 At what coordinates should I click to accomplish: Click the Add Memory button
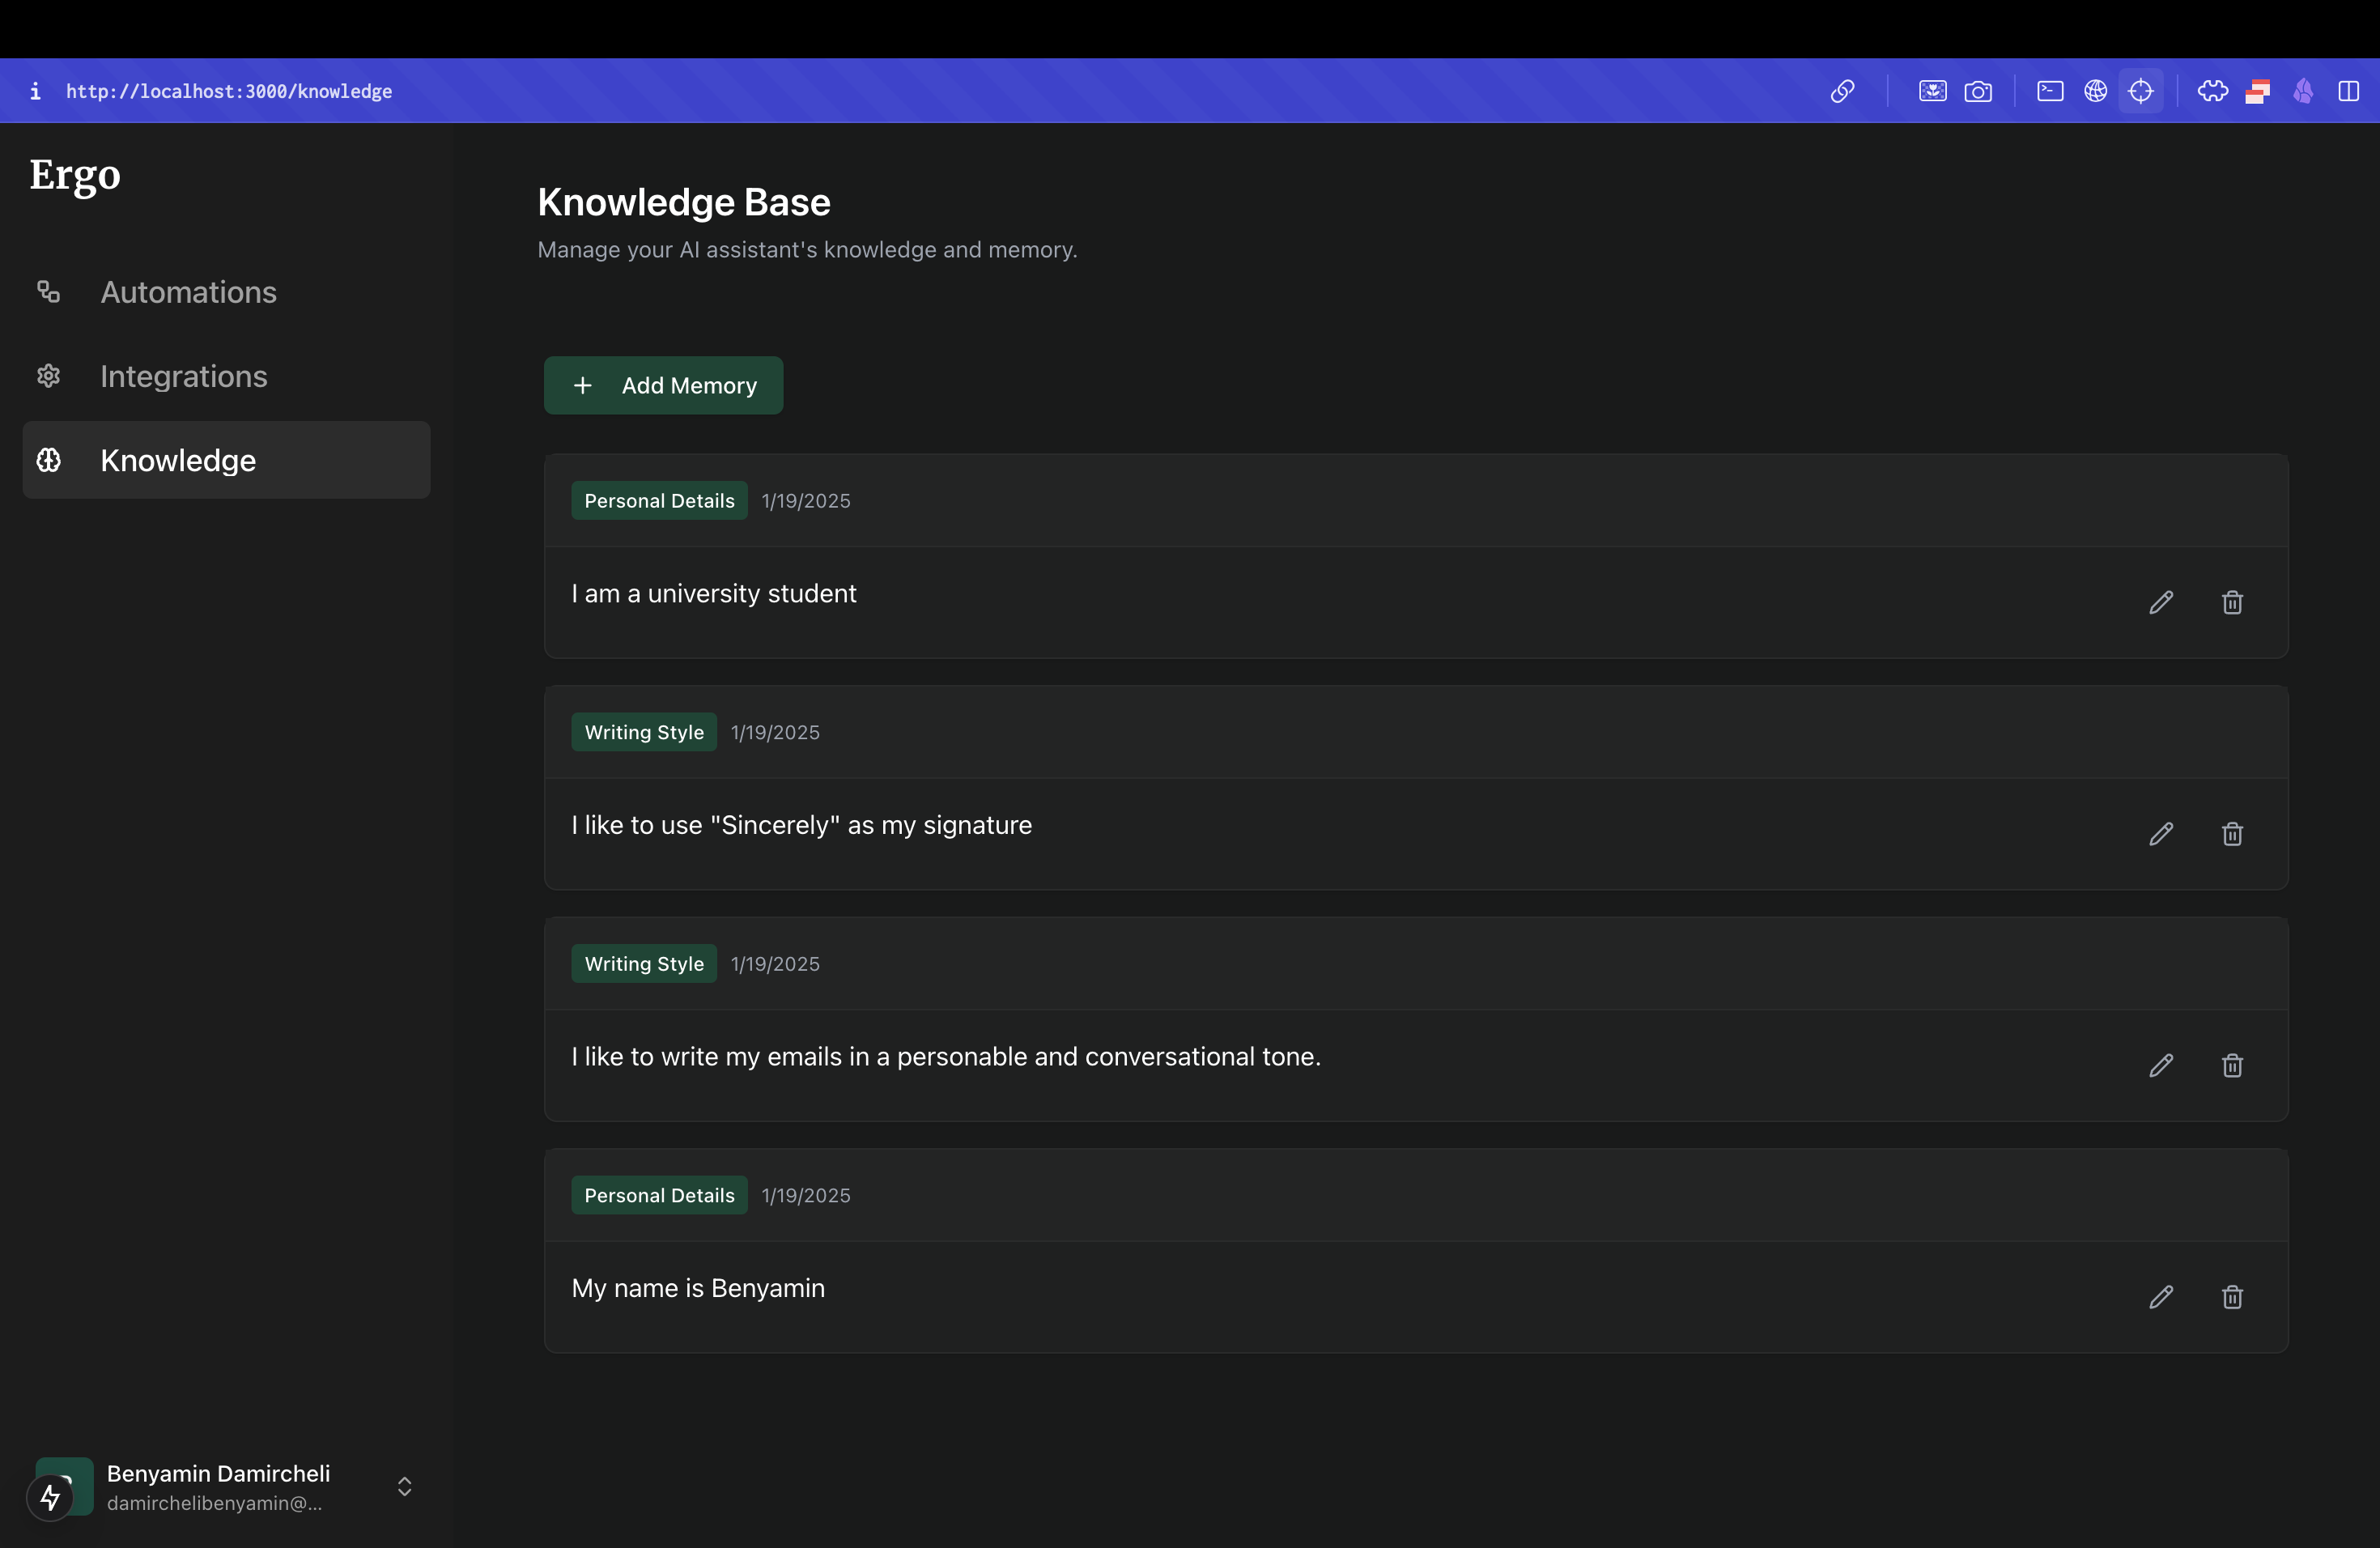pos(663,385)
